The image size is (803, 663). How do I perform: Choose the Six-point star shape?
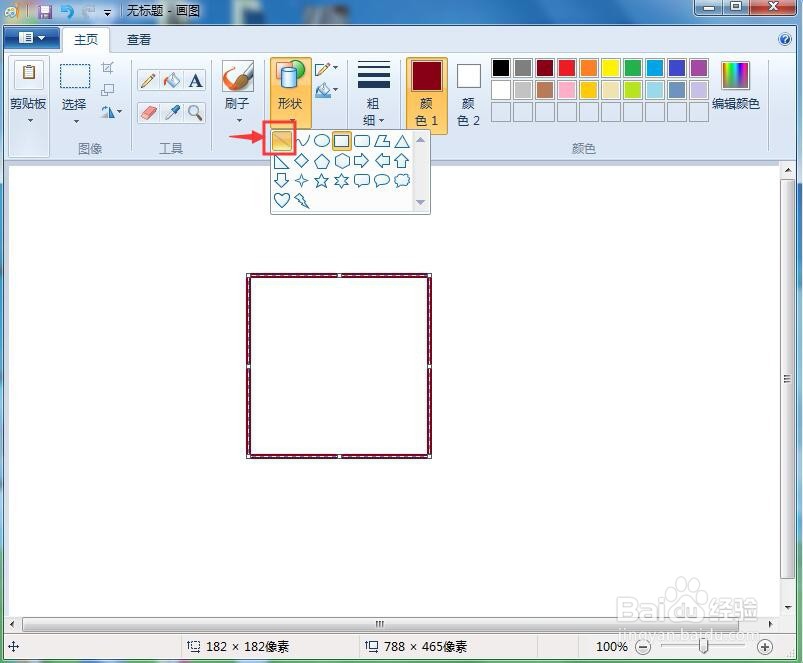coord(342,181)
